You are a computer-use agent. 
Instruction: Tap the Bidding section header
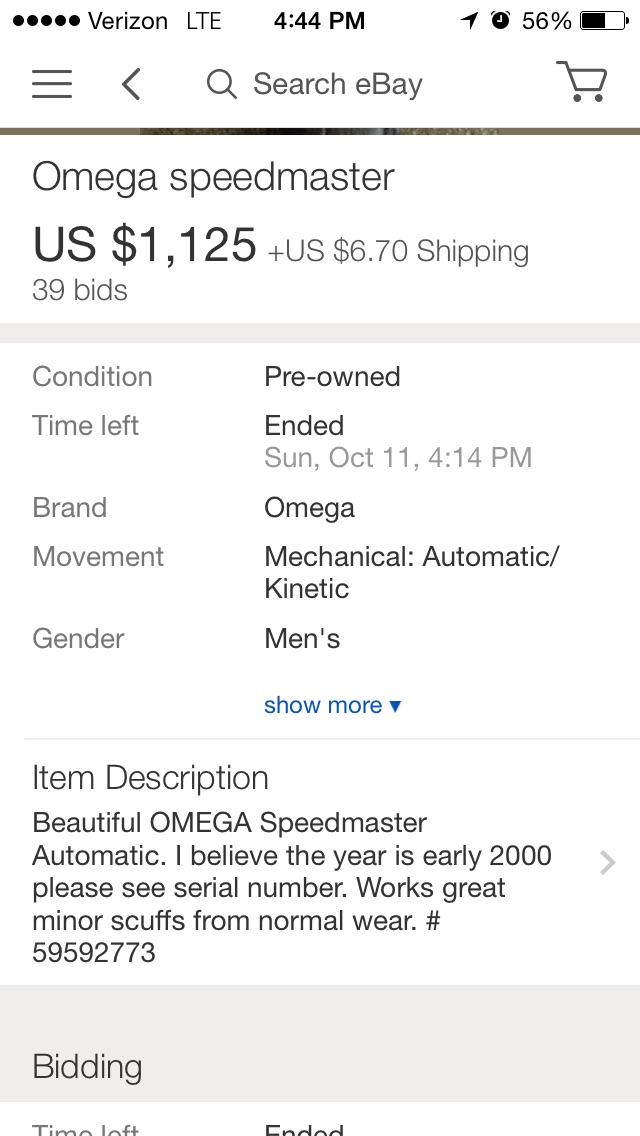(x=87, y=1066)
